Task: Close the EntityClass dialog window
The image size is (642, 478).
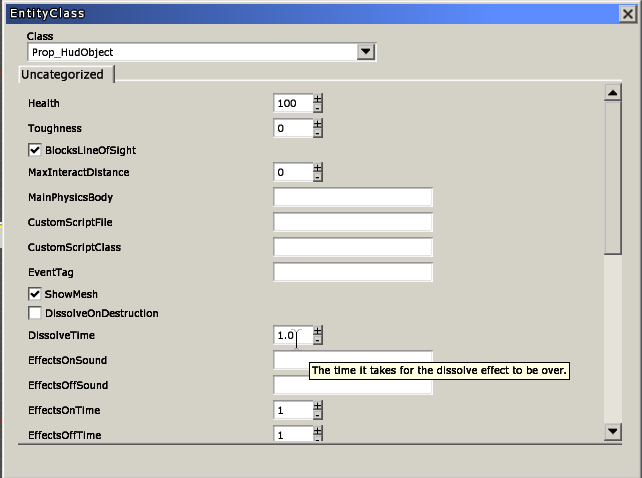Action: click(628, 13)
